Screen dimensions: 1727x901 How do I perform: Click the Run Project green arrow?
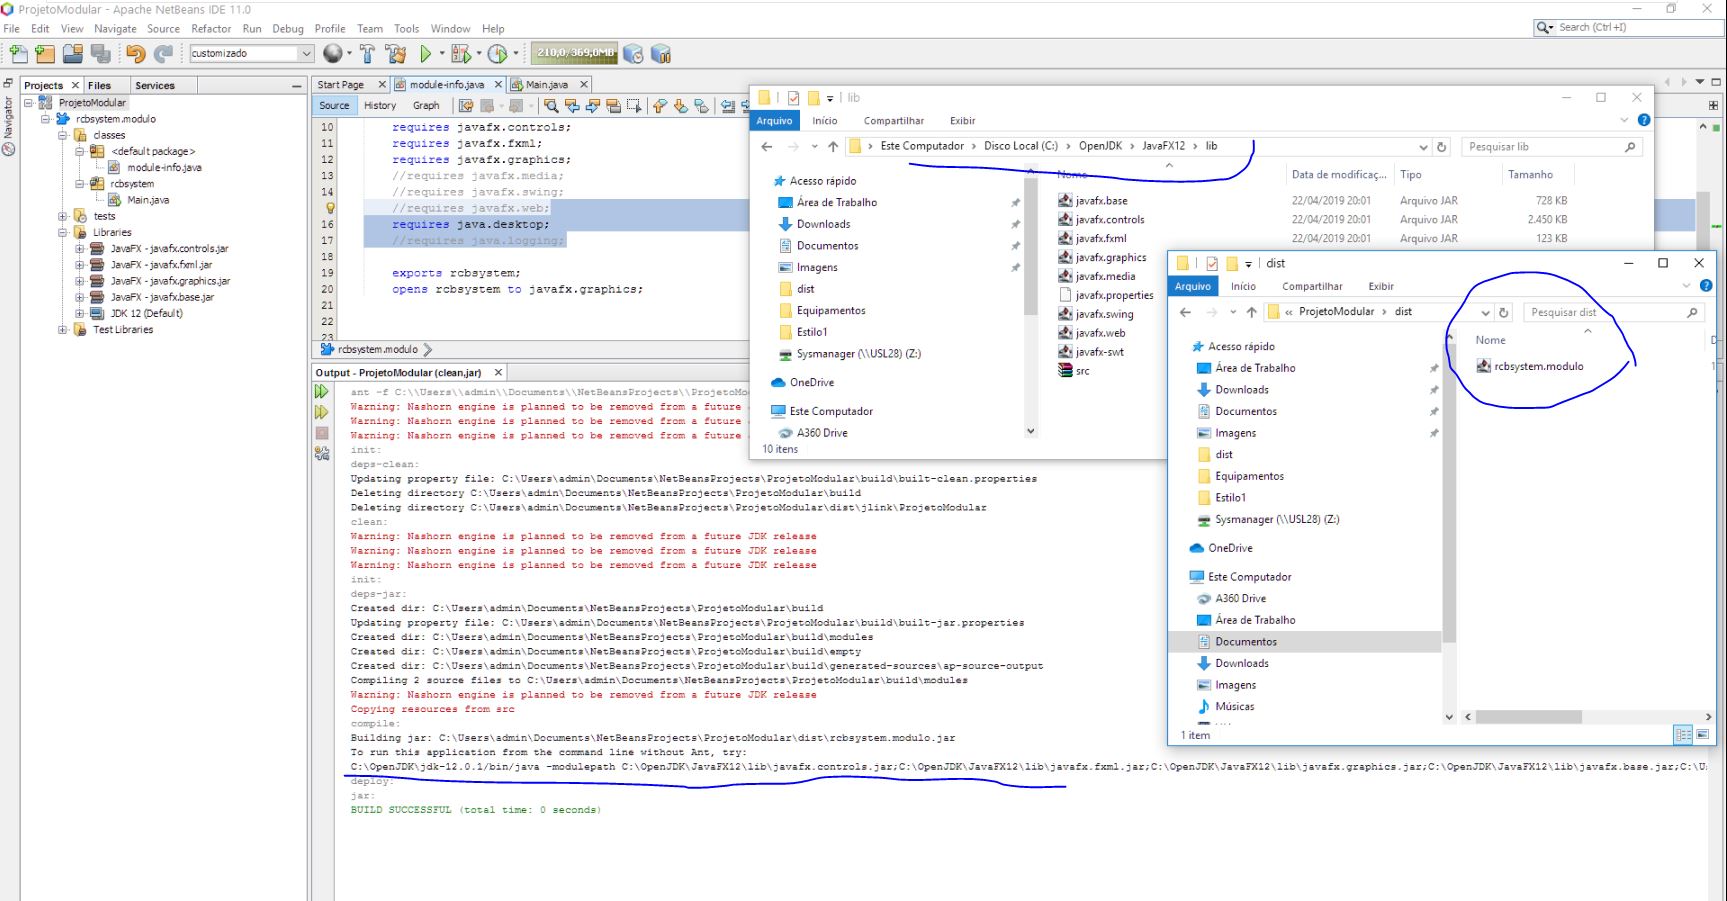426,54
